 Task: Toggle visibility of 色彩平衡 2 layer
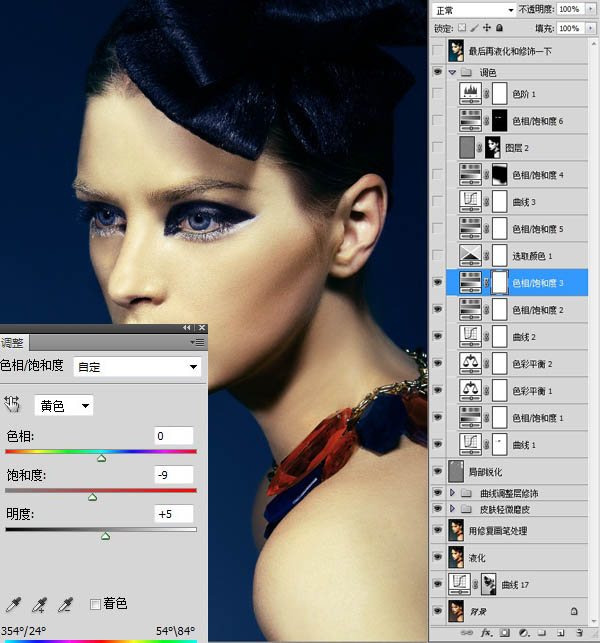437,363
